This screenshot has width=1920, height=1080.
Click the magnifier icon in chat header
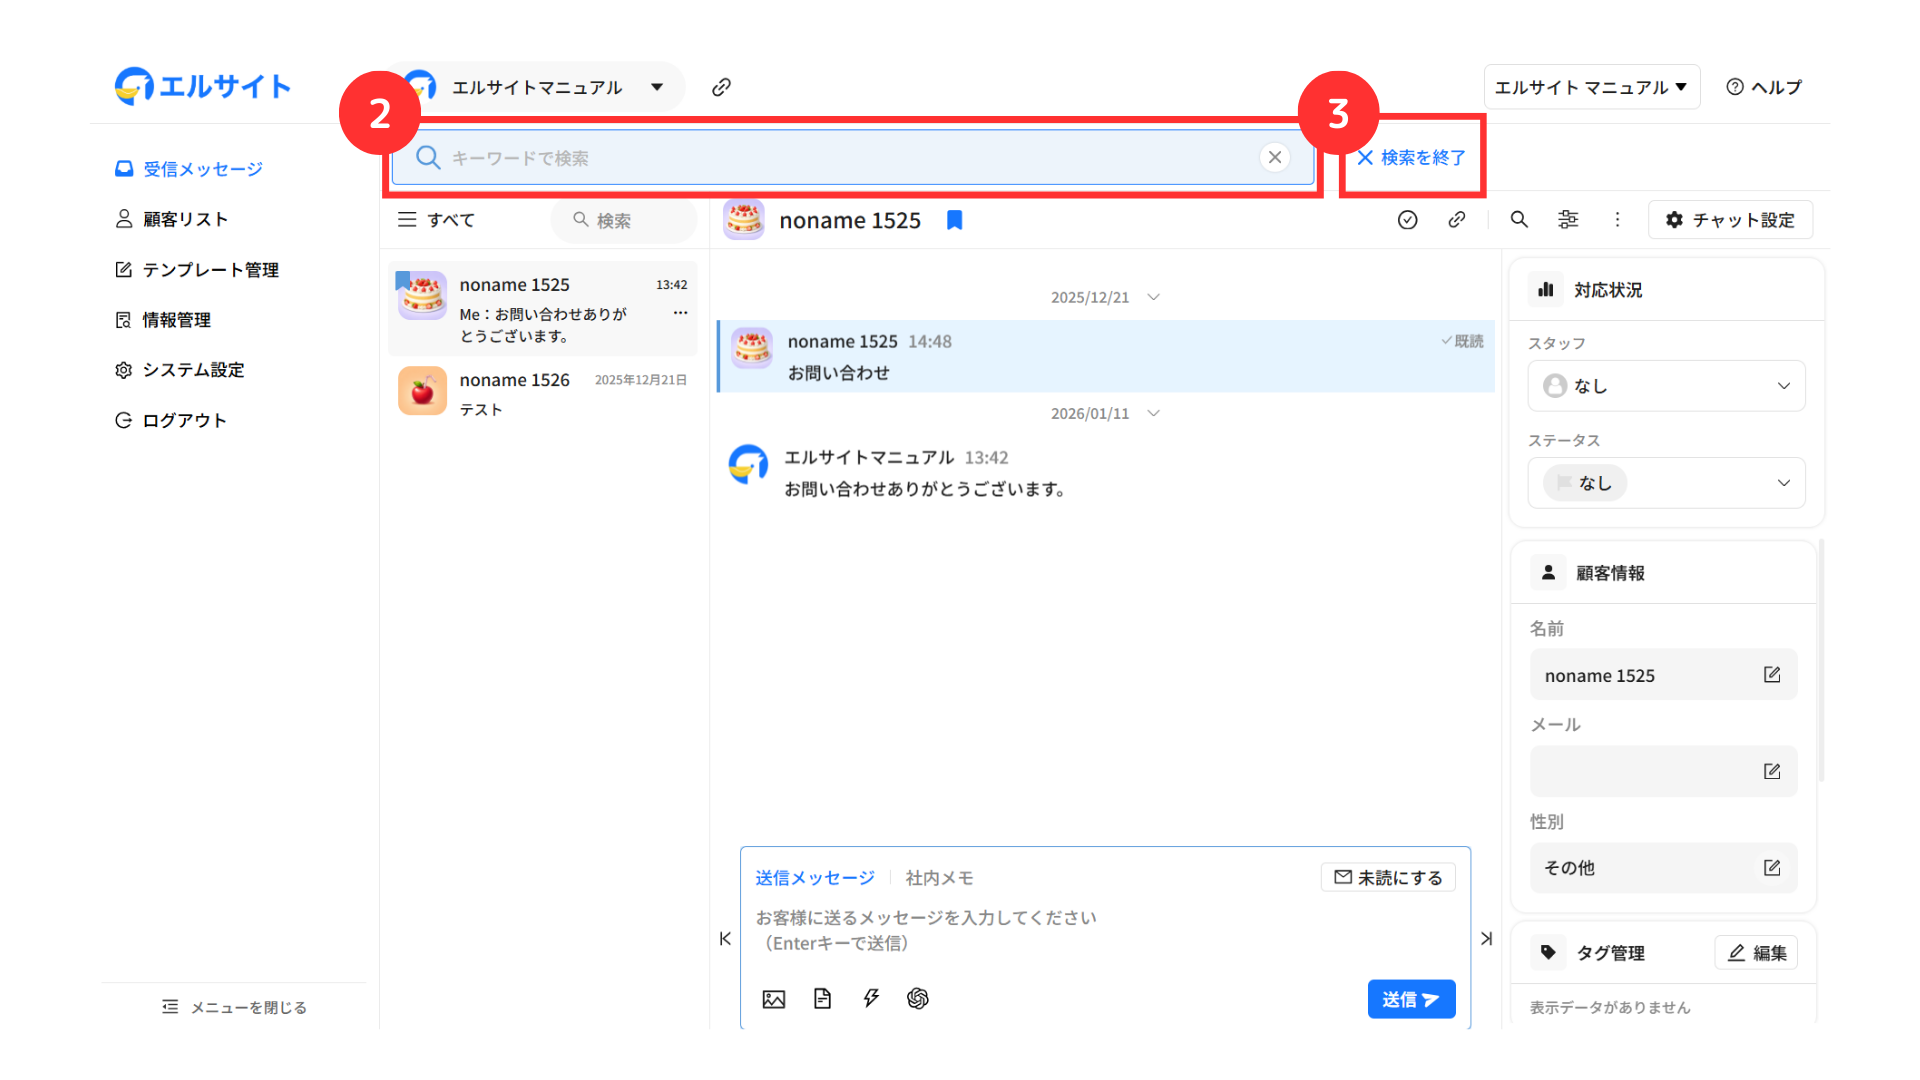click(x=1519, y=220)
